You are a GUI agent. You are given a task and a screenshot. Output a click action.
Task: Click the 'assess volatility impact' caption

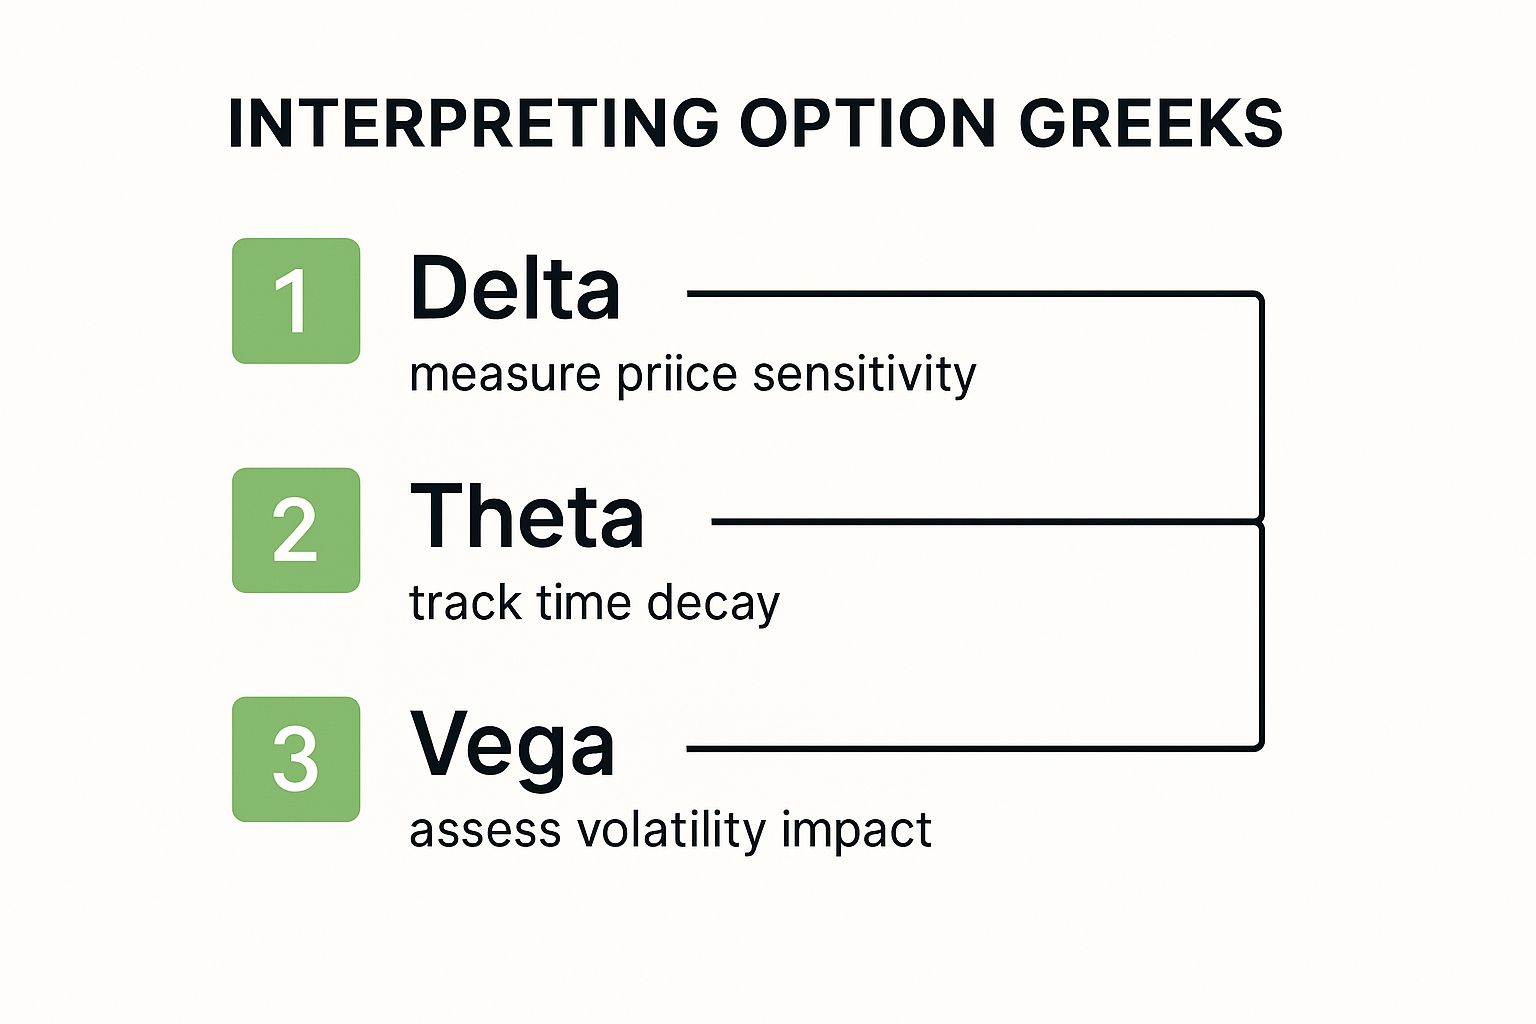pyautogui.click(x=671, y=831)
